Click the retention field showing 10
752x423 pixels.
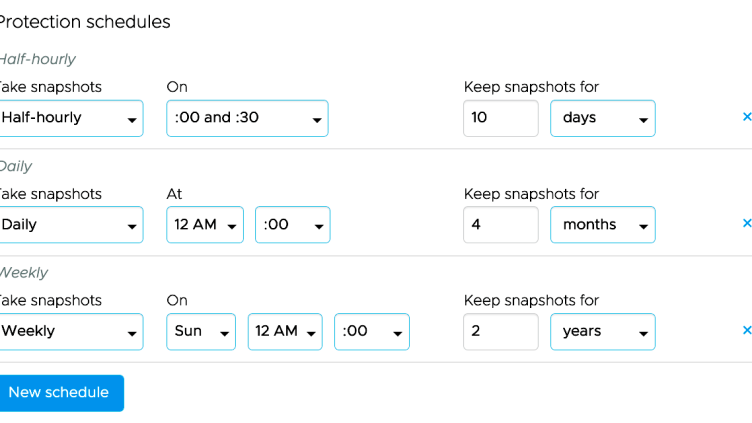pos(501,118)
